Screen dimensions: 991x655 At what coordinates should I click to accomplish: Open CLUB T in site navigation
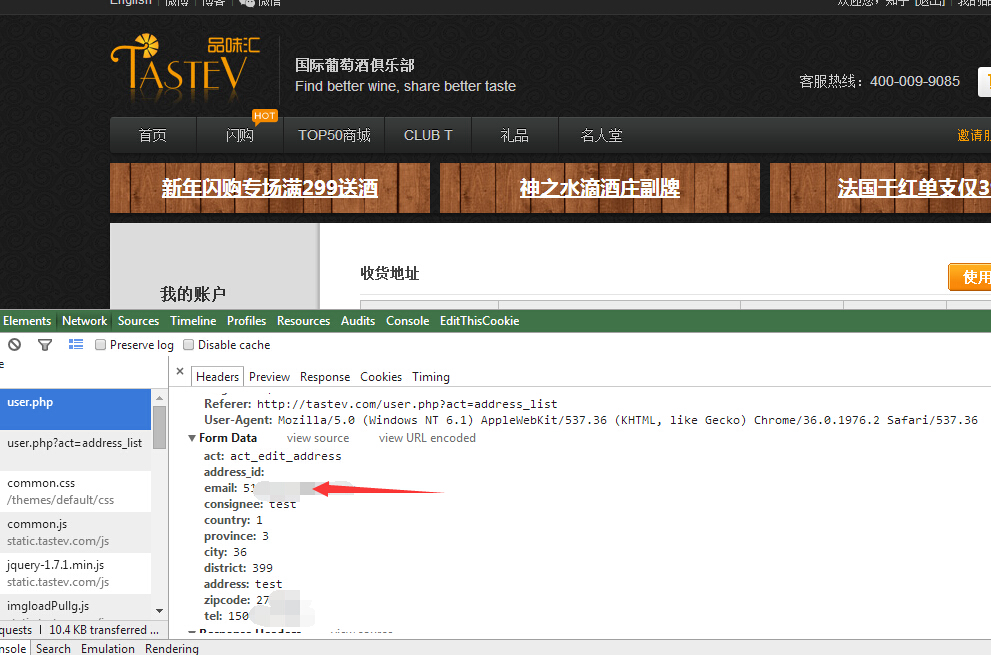click(x=429, y=135)
